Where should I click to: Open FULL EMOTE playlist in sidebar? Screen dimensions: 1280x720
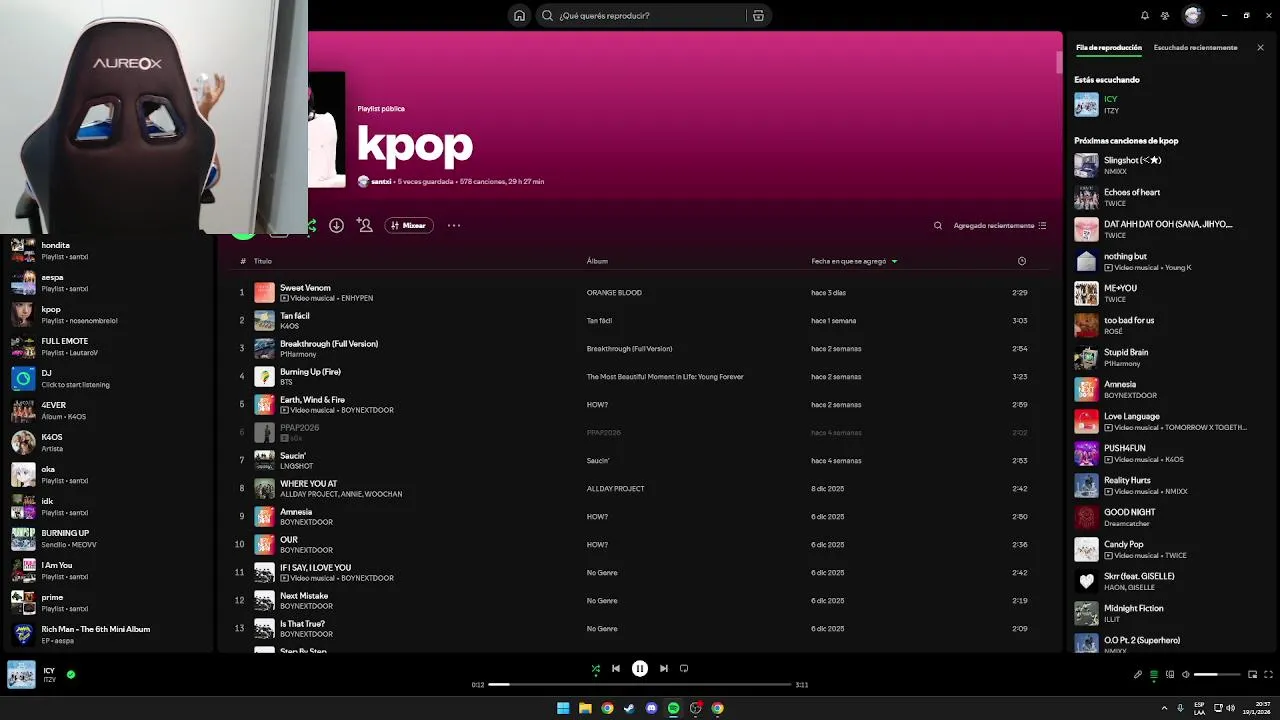coord(107,346)
